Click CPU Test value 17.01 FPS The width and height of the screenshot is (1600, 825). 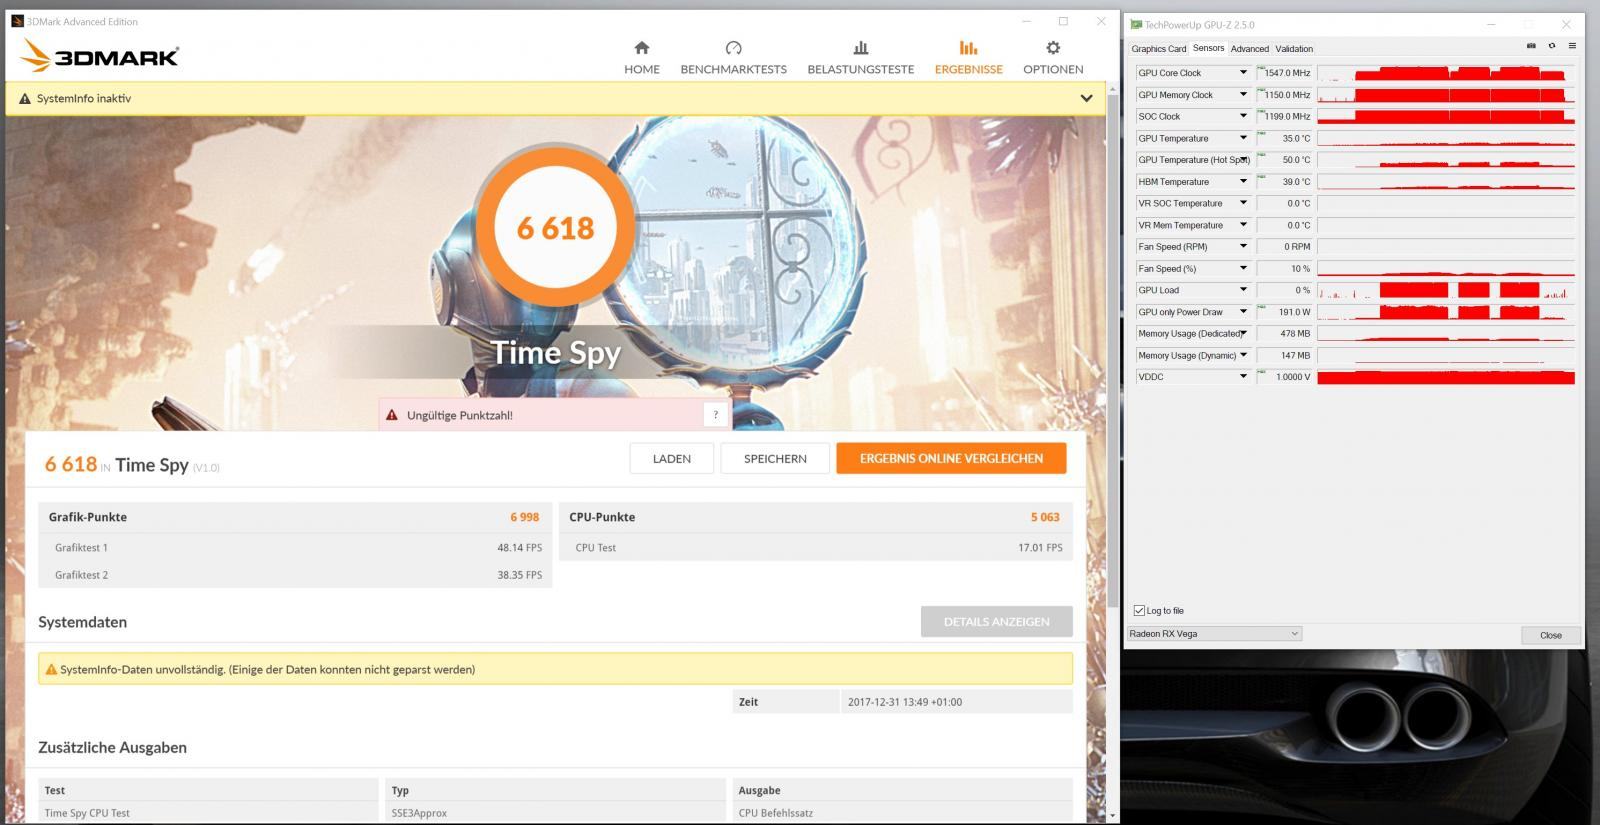click(x=1040, y=548)
